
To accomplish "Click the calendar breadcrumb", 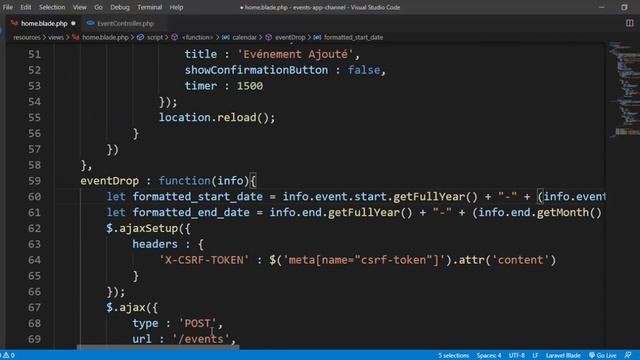I will point(244,37).
